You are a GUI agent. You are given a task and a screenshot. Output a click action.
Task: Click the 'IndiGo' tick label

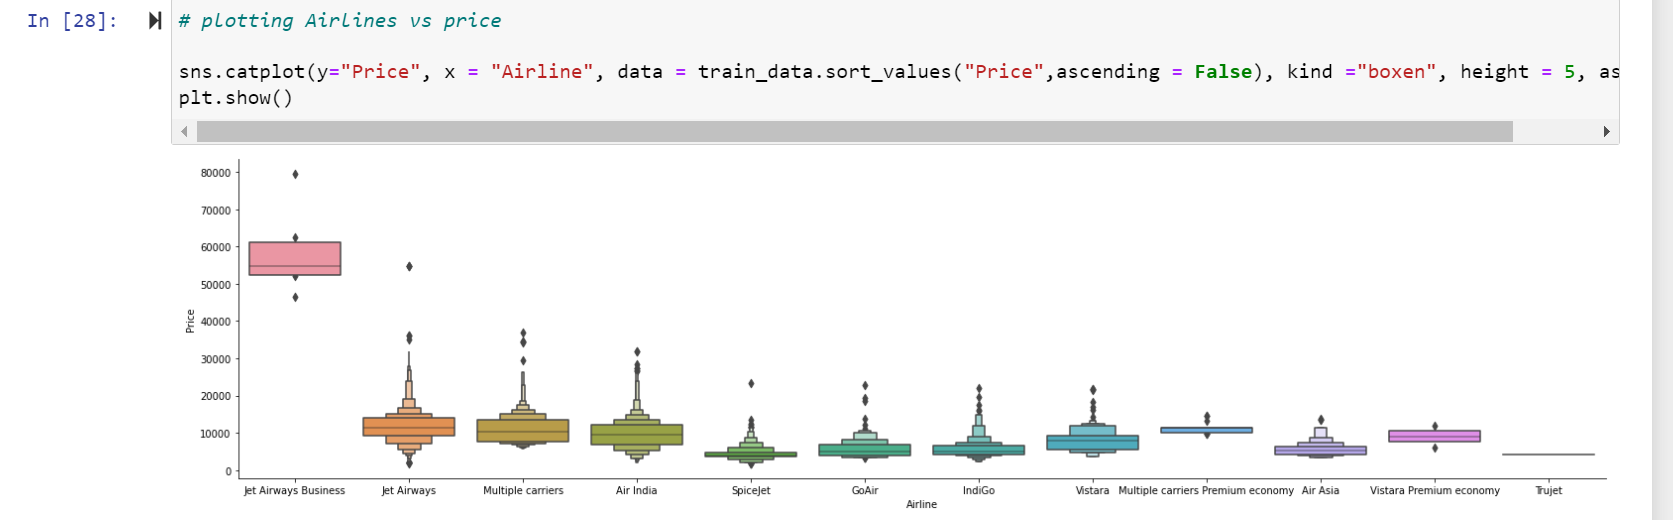(979, 491)
